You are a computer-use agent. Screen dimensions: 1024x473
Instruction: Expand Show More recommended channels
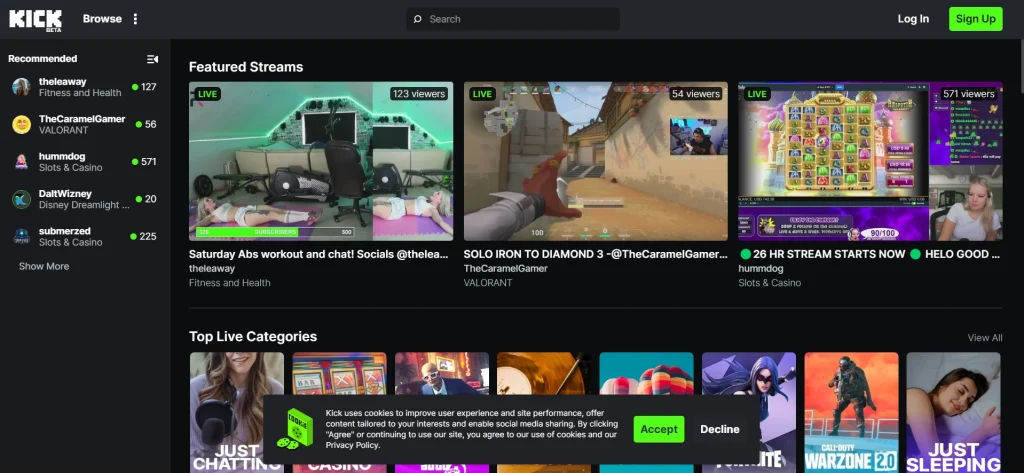44,267
